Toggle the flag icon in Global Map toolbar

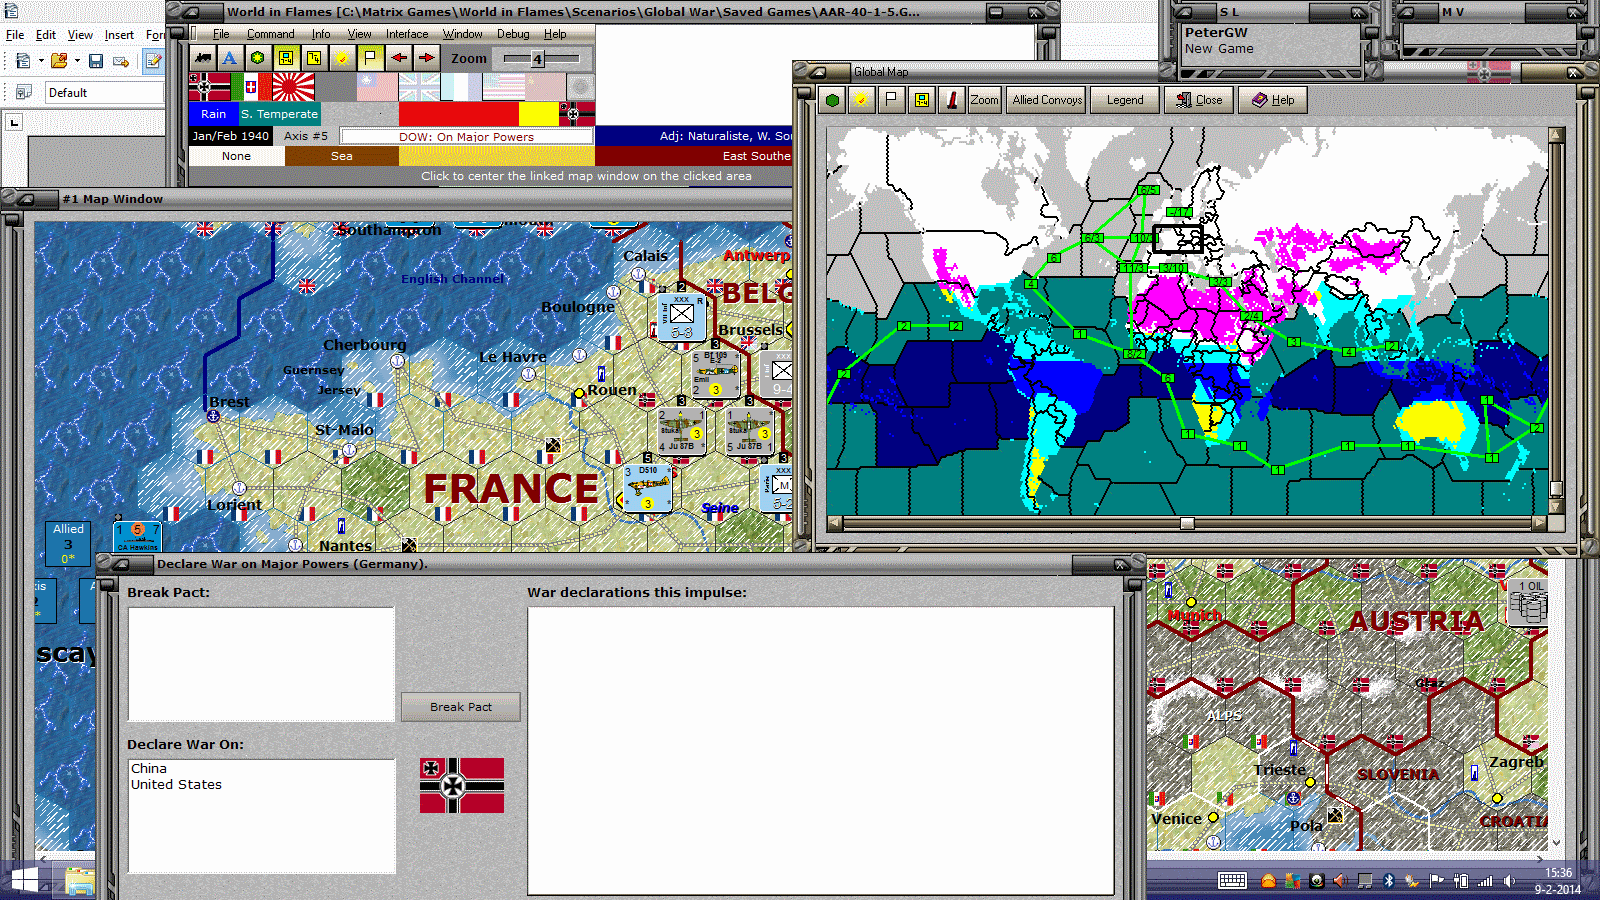click(891, 100)
